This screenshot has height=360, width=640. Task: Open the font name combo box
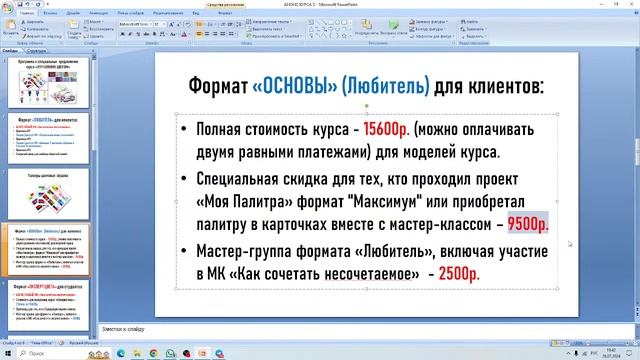point(135,24)
